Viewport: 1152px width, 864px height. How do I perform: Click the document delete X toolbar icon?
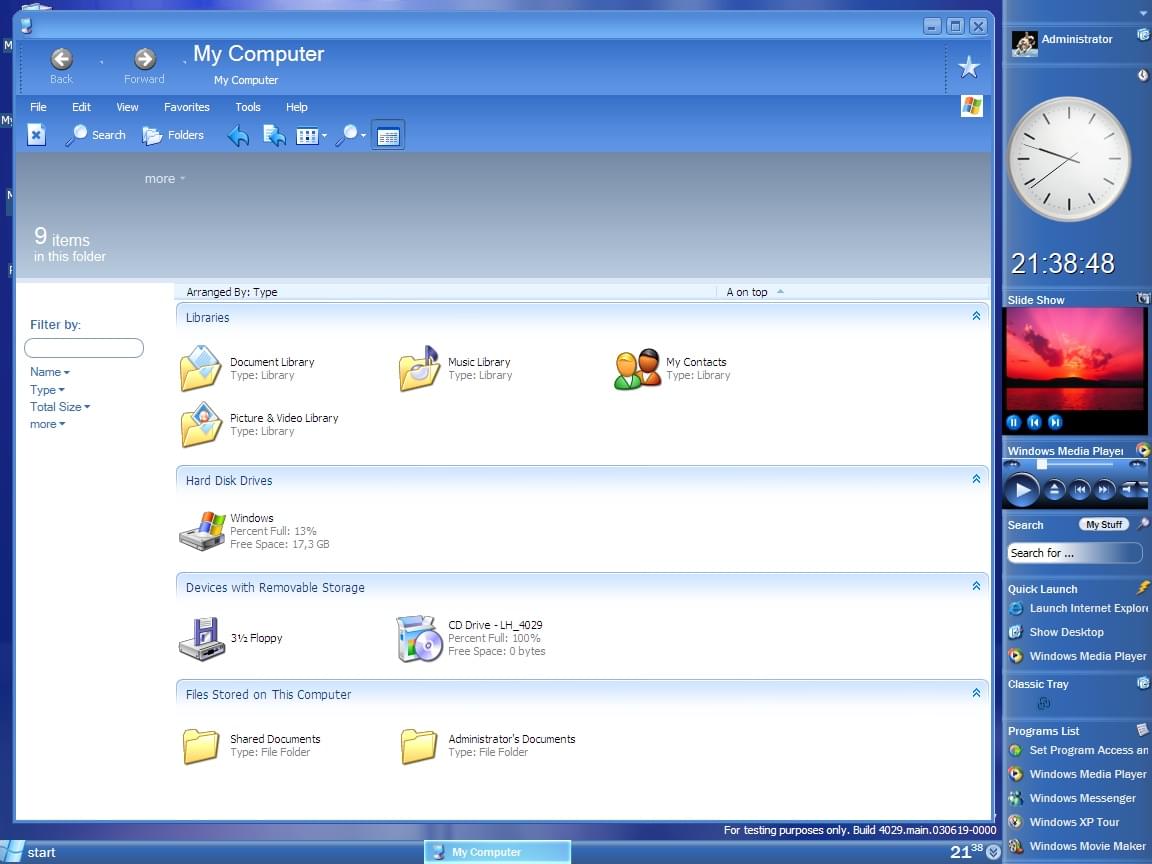tap(36, 135)
